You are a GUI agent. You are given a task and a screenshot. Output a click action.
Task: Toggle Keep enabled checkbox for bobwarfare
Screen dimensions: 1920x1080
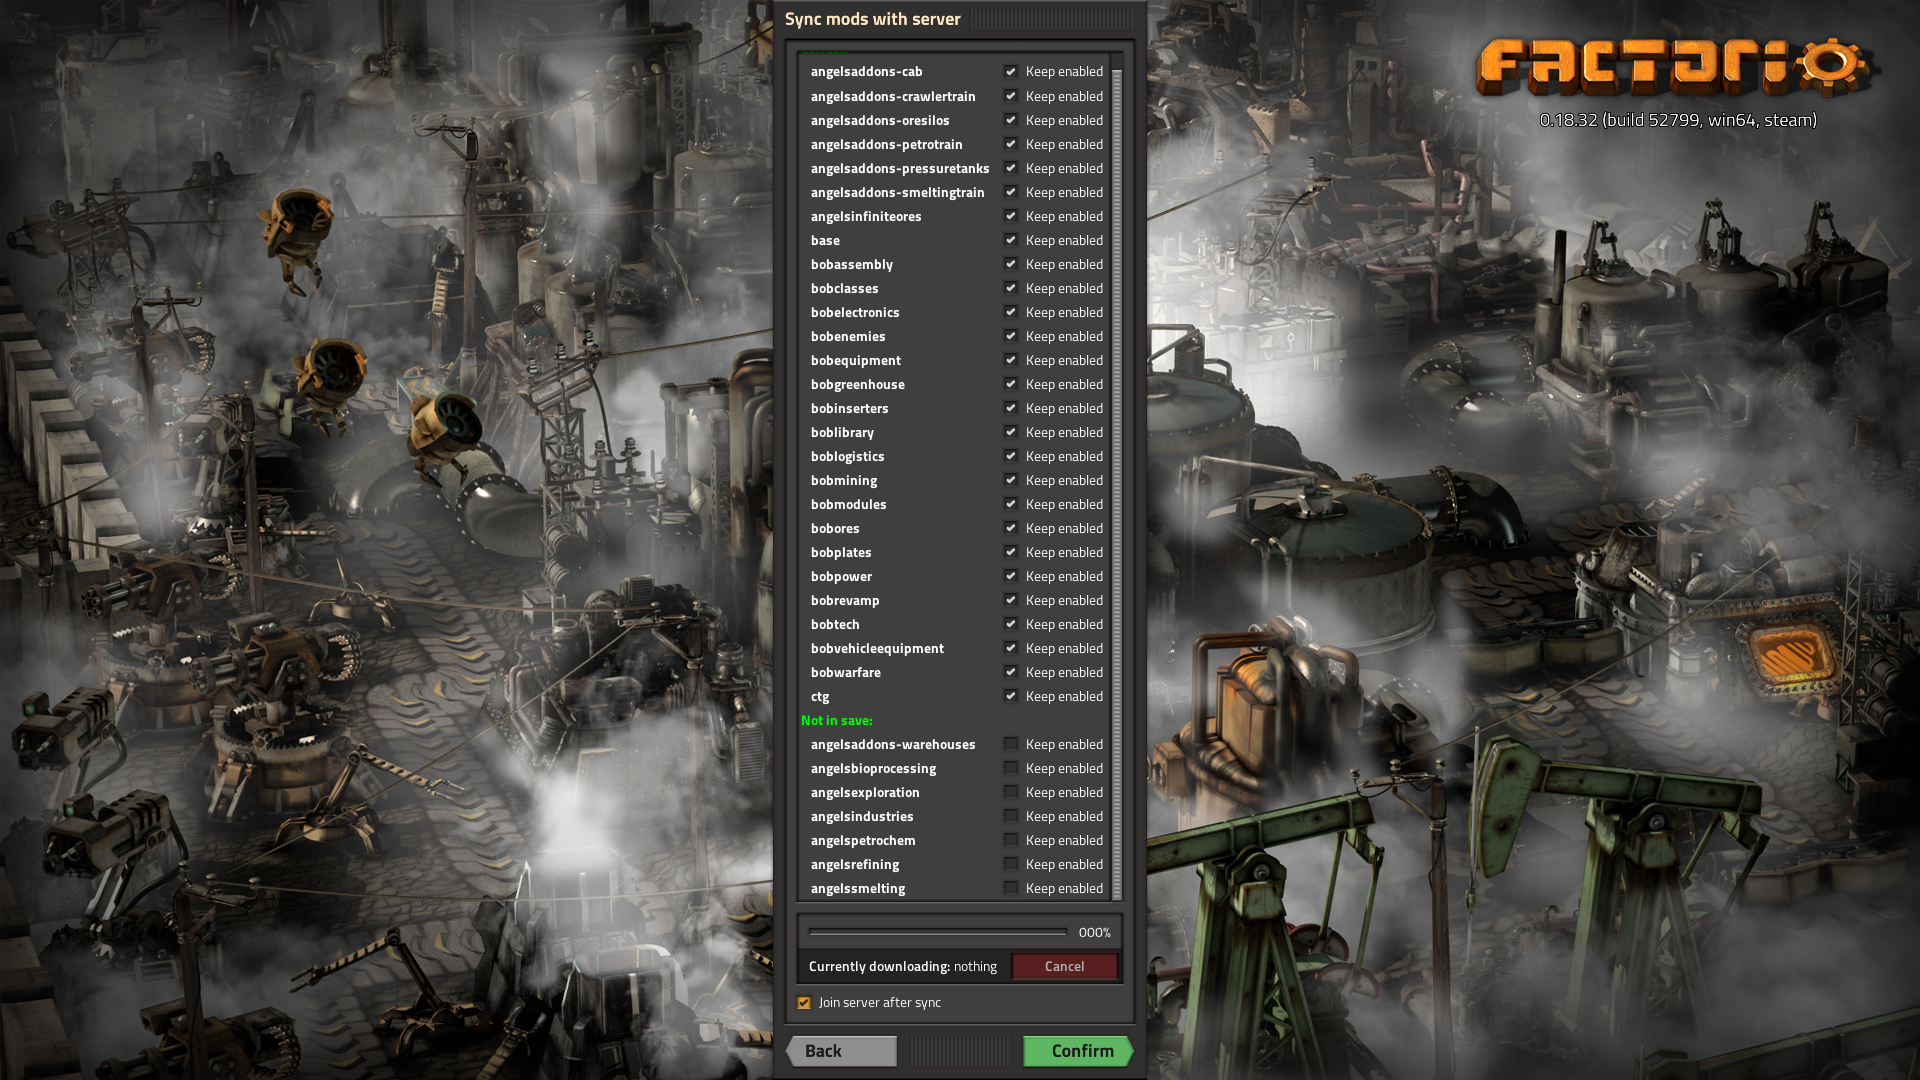(x=1011, y=672)
